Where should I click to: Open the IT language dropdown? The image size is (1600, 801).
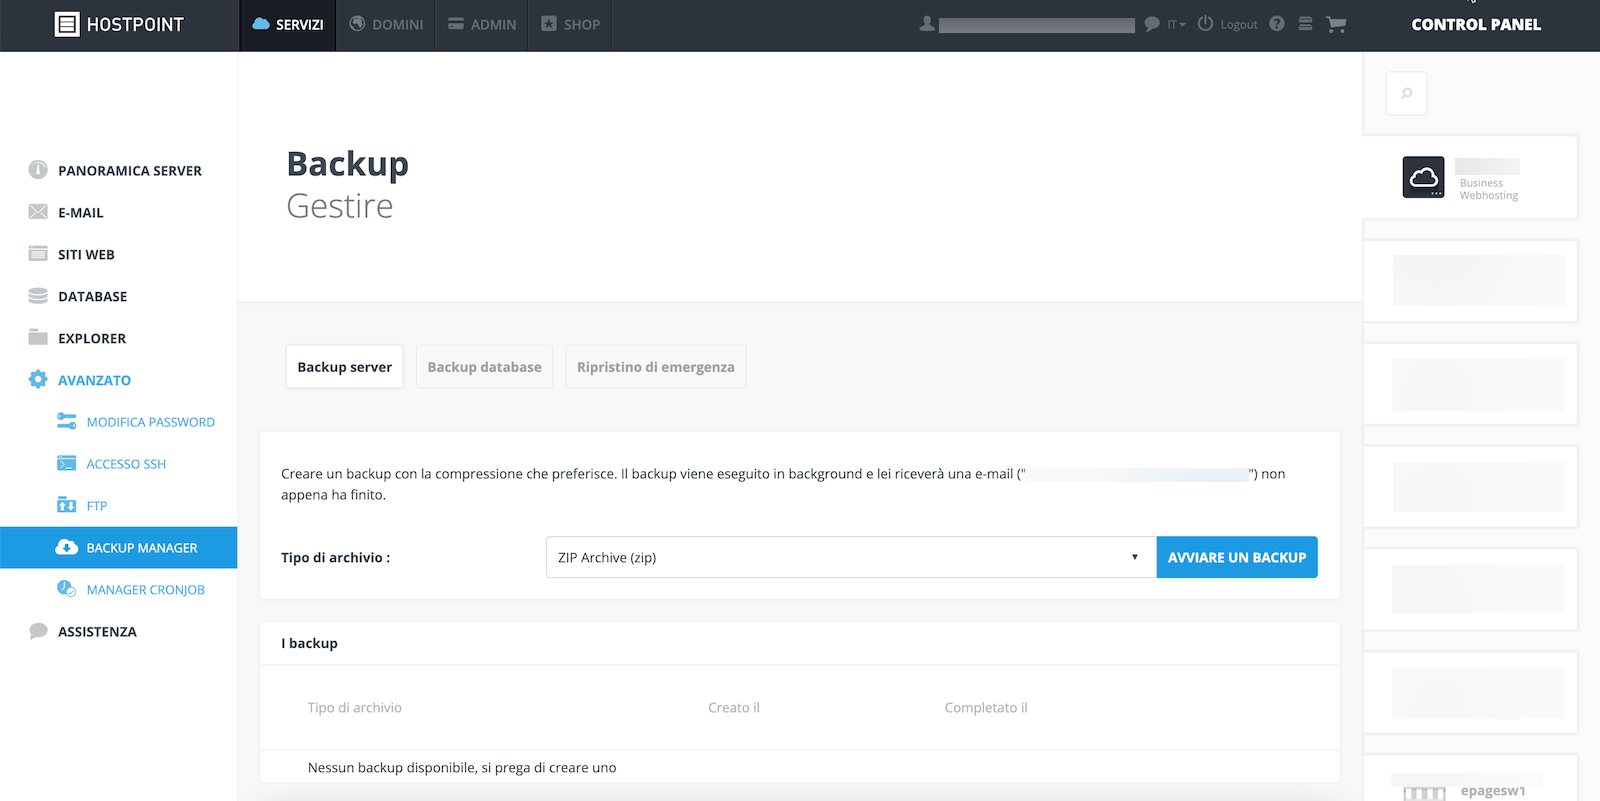click(x=1176, y=25)
